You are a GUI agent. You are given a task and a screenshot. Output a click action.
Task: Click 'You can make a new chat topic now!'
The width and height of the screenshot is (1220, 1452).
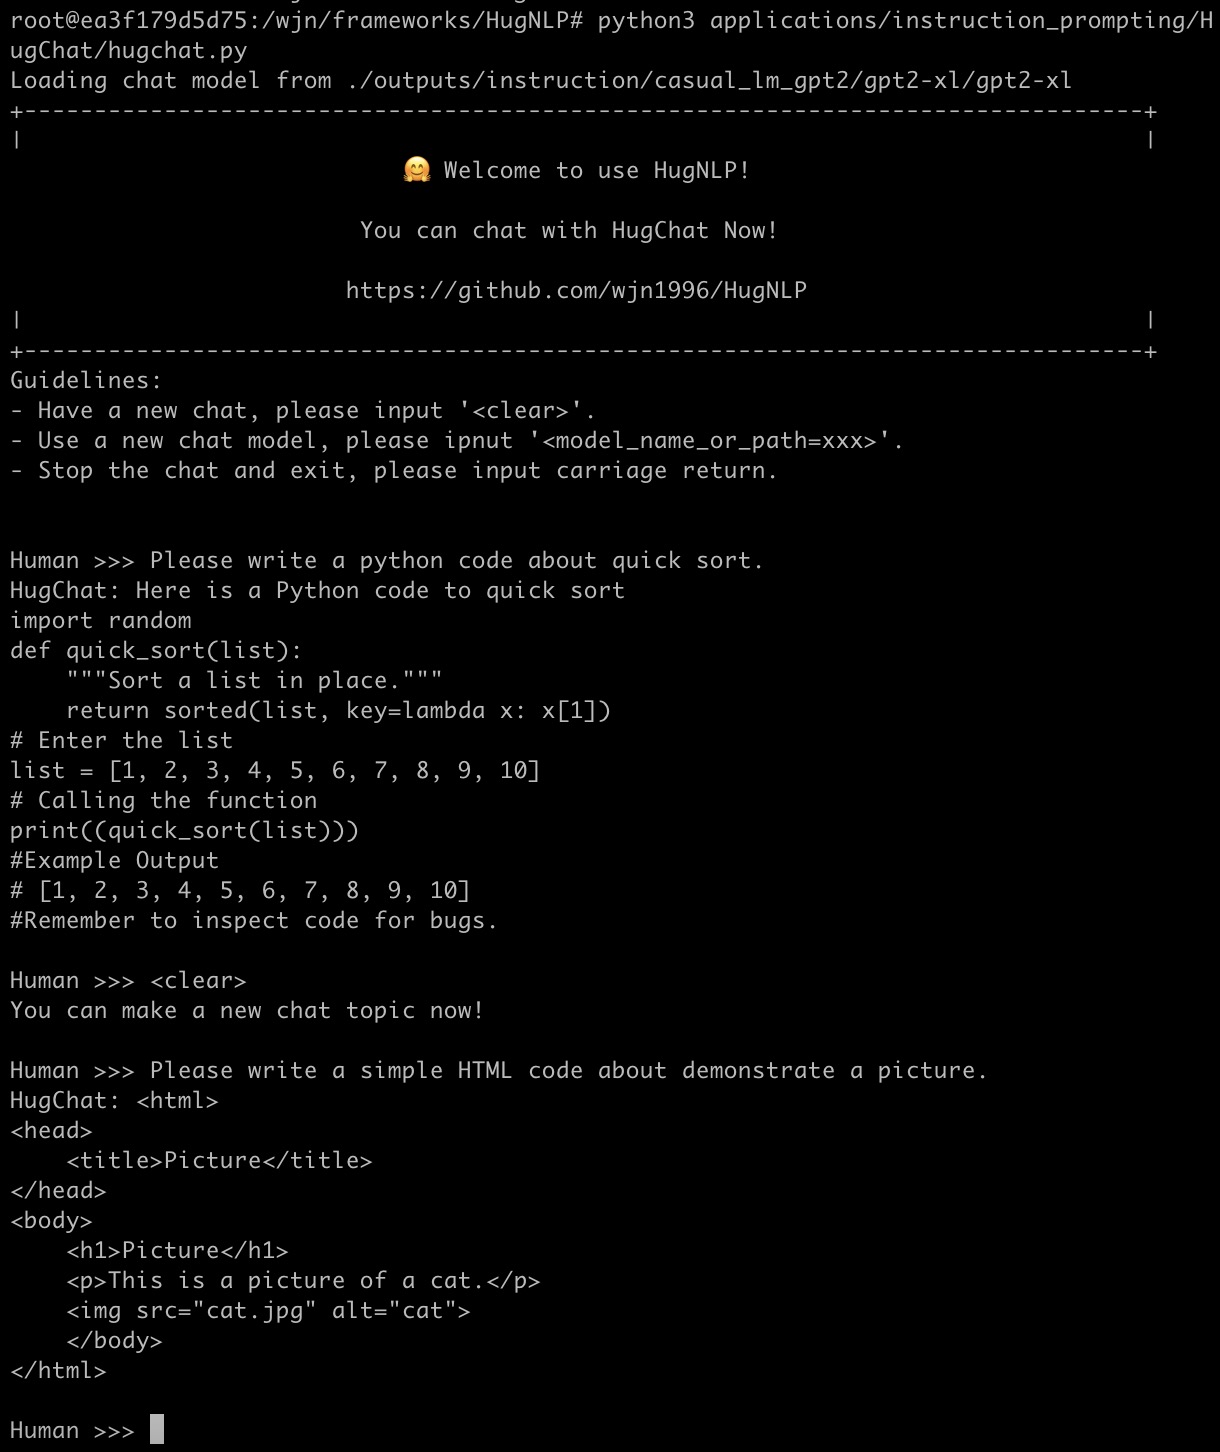[x=247, y=1011]
